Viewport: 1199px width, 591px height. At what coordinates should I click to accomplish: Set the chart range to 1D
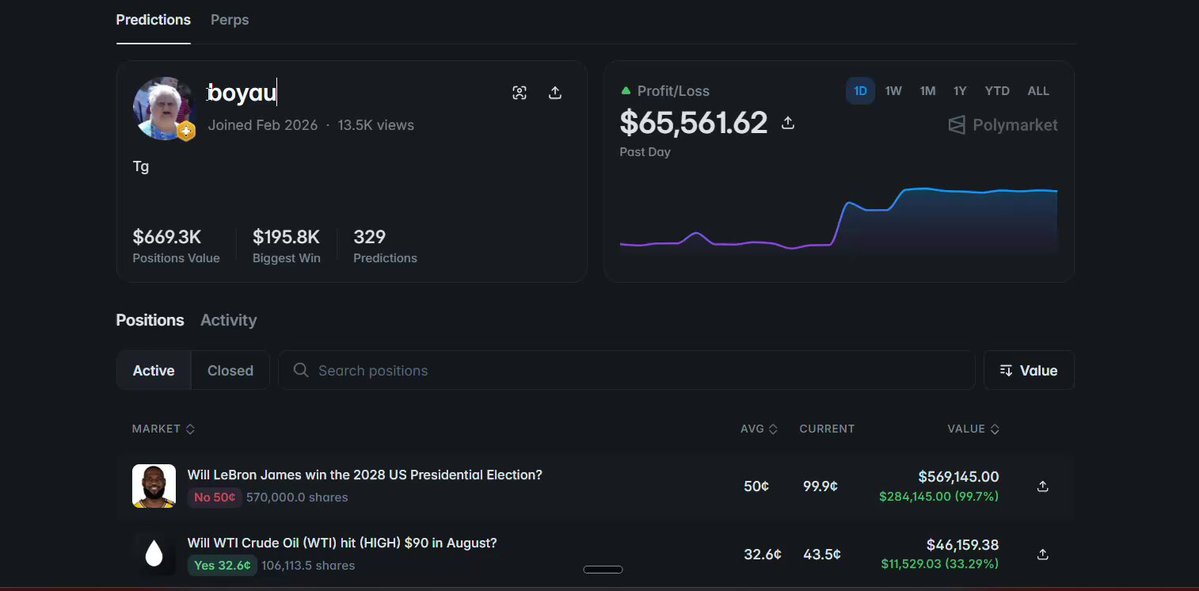(x=860, y=91)
